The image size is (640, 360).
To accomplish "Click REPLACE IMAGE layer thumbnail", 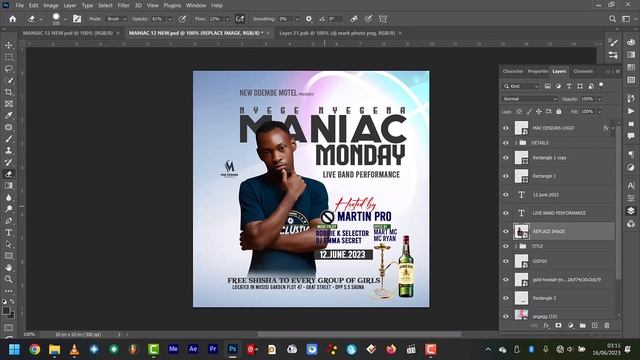I will [x=521, y=231].
